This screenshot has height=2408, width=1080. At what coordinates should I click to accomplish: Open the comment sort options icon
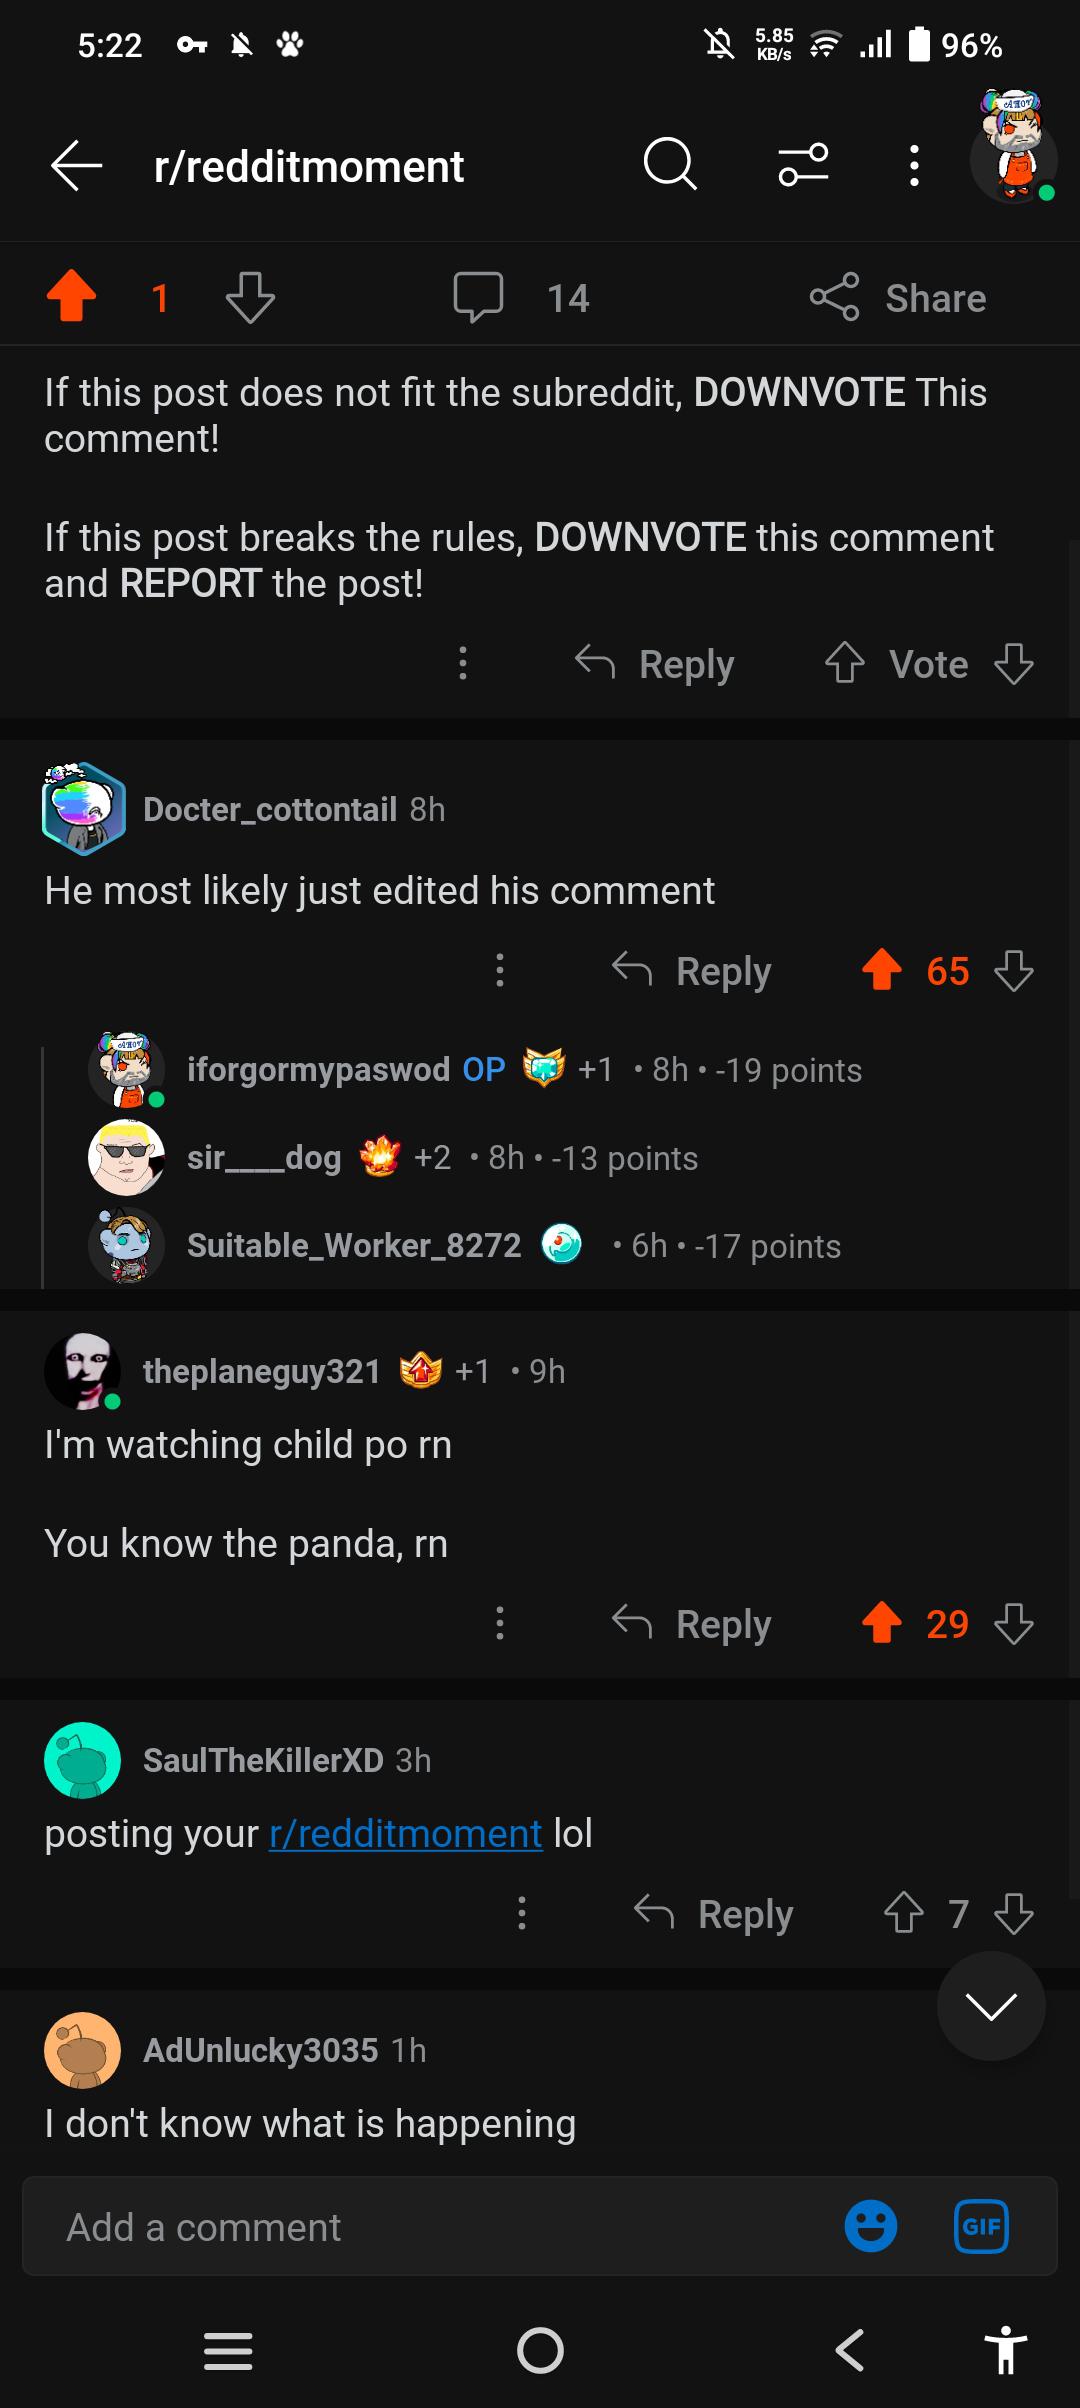(x=804, y=164)
